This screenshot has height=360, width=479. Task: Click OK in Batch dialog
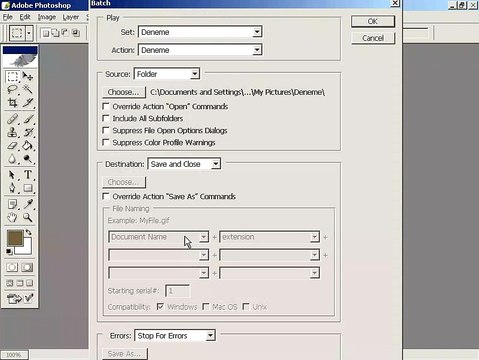(373, 21)
